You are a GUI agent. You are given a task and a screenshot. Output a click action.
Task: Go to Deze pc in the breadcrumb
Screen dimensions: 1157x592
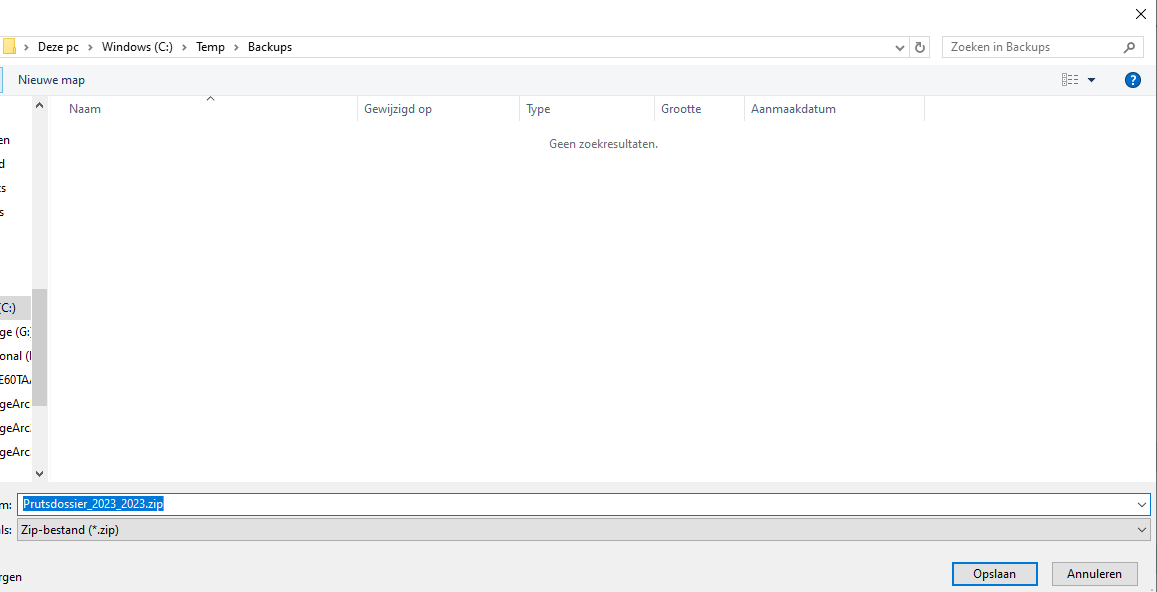pyautogui.click(x=58, y=47)
